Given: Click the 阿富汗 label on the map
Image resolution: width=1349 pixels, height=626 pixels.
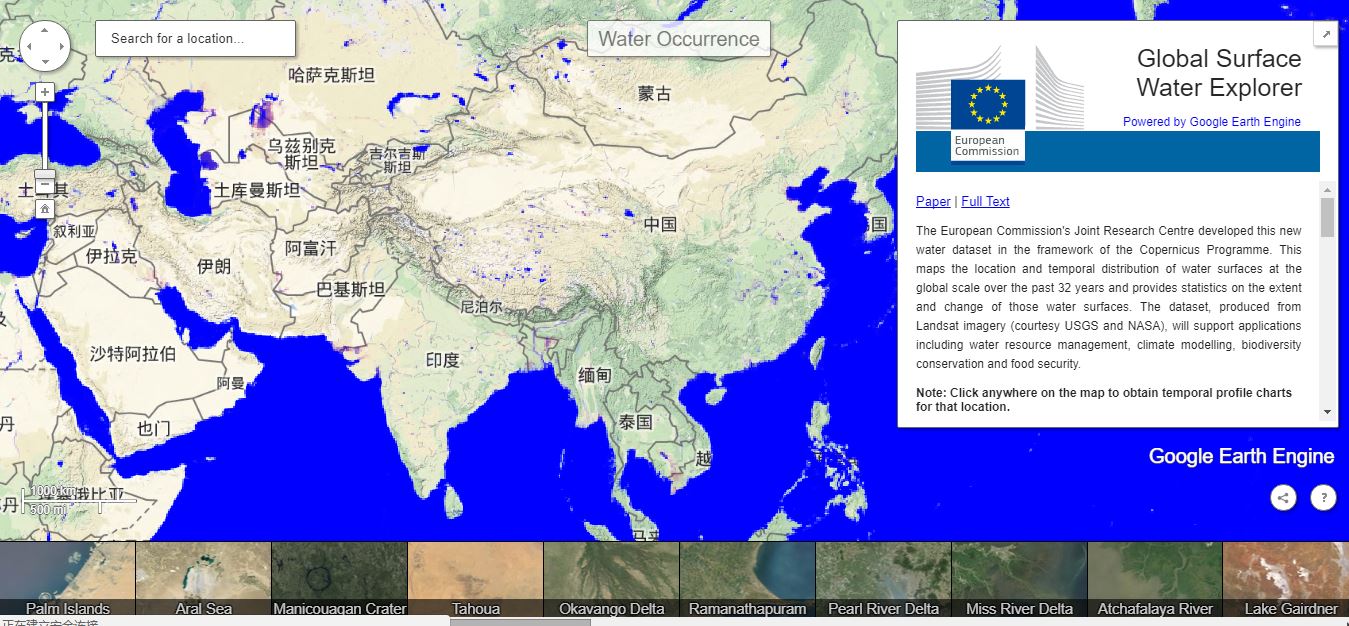Looking at the screenshot, I should tap(311, 247).
